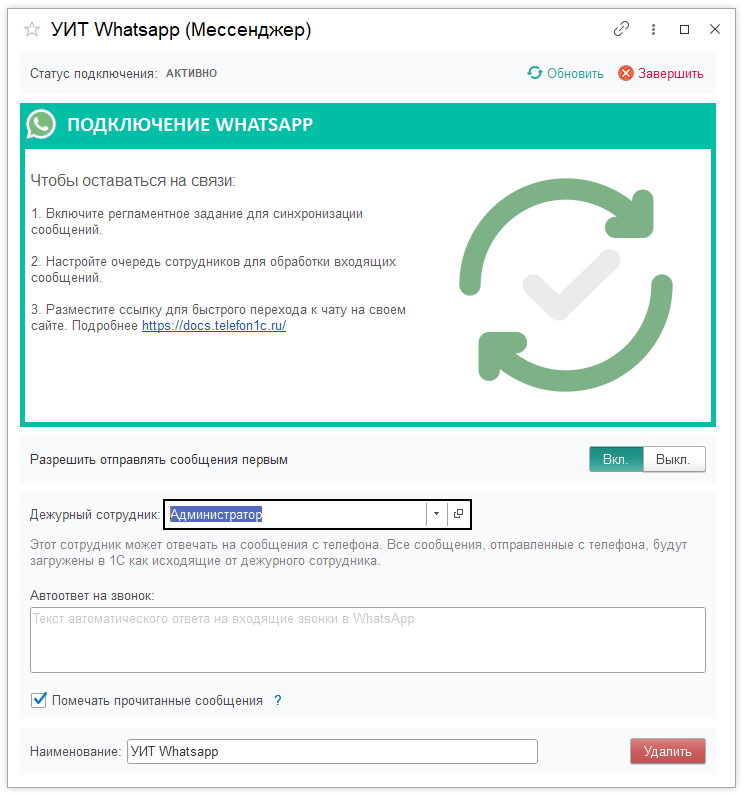Click the WhatsApp logo in the banner
Screen dimensions: 743x795
coord(41,125)
